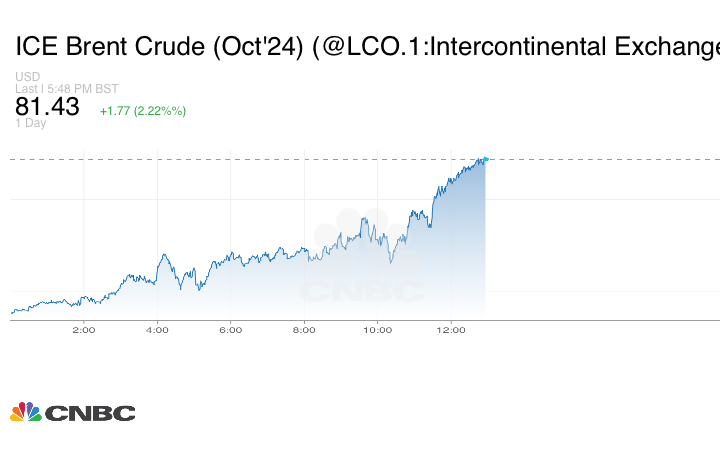Click the green +1.77 (2.22%) change
This screenshot has width=720, height=450.
click(143, 110)
